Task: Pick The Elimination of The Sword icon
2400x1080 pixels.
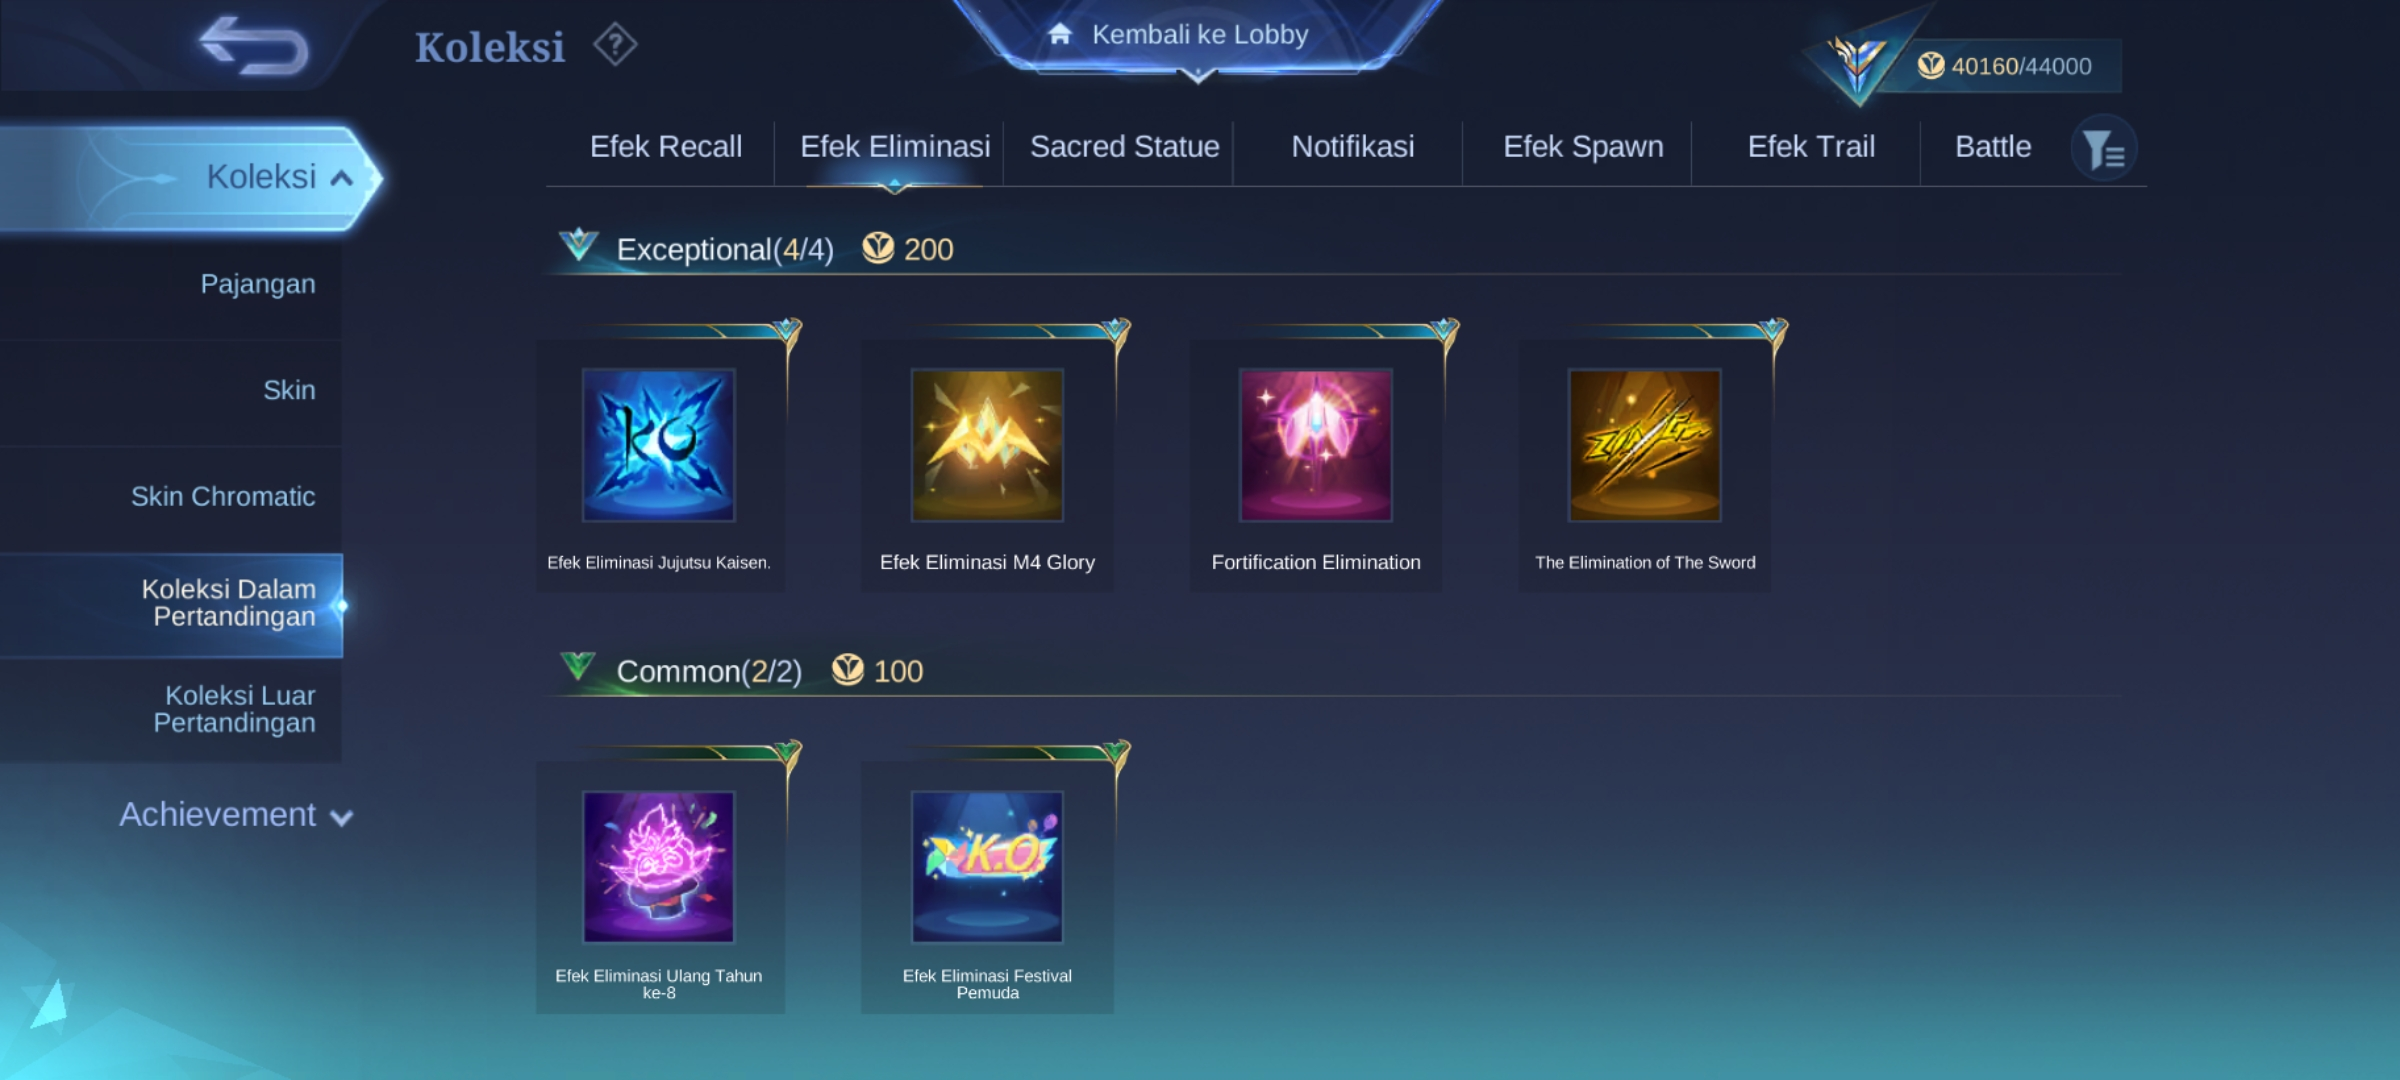Action: (1645, 445)
